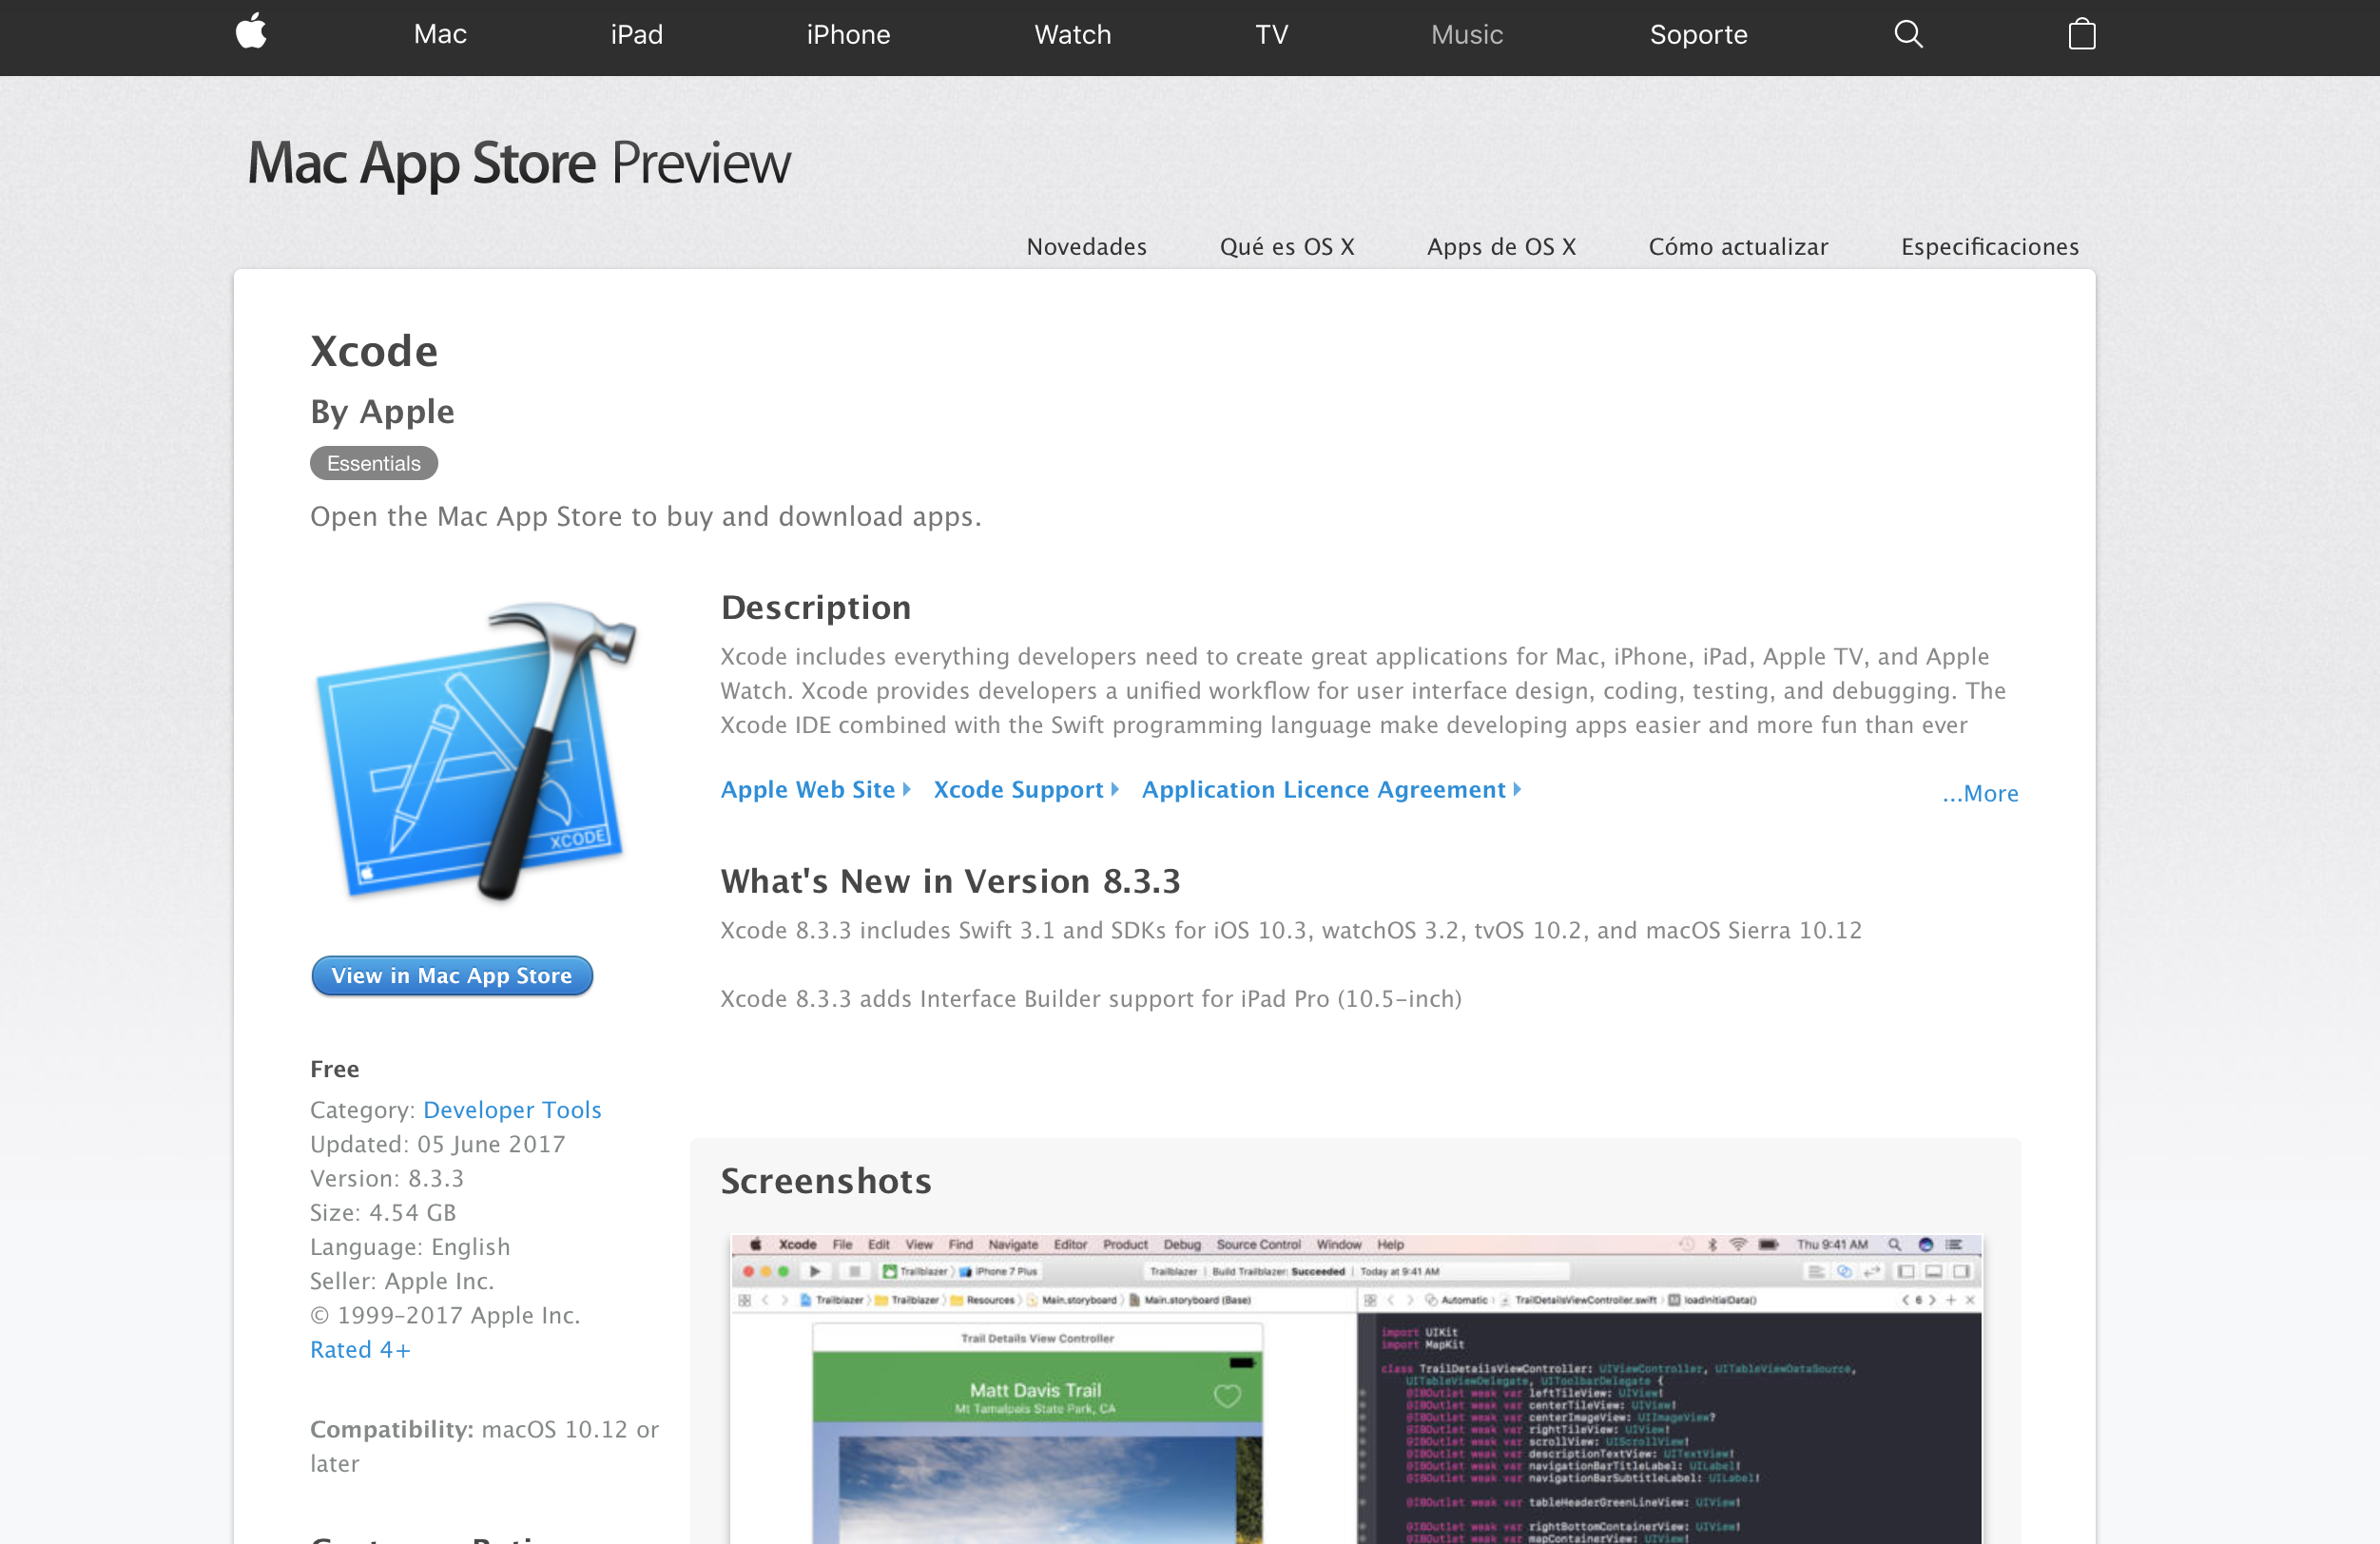Screen dimensions: 2380x1544
Task: Click the Xcode title heading
Action: pos(374,351)
